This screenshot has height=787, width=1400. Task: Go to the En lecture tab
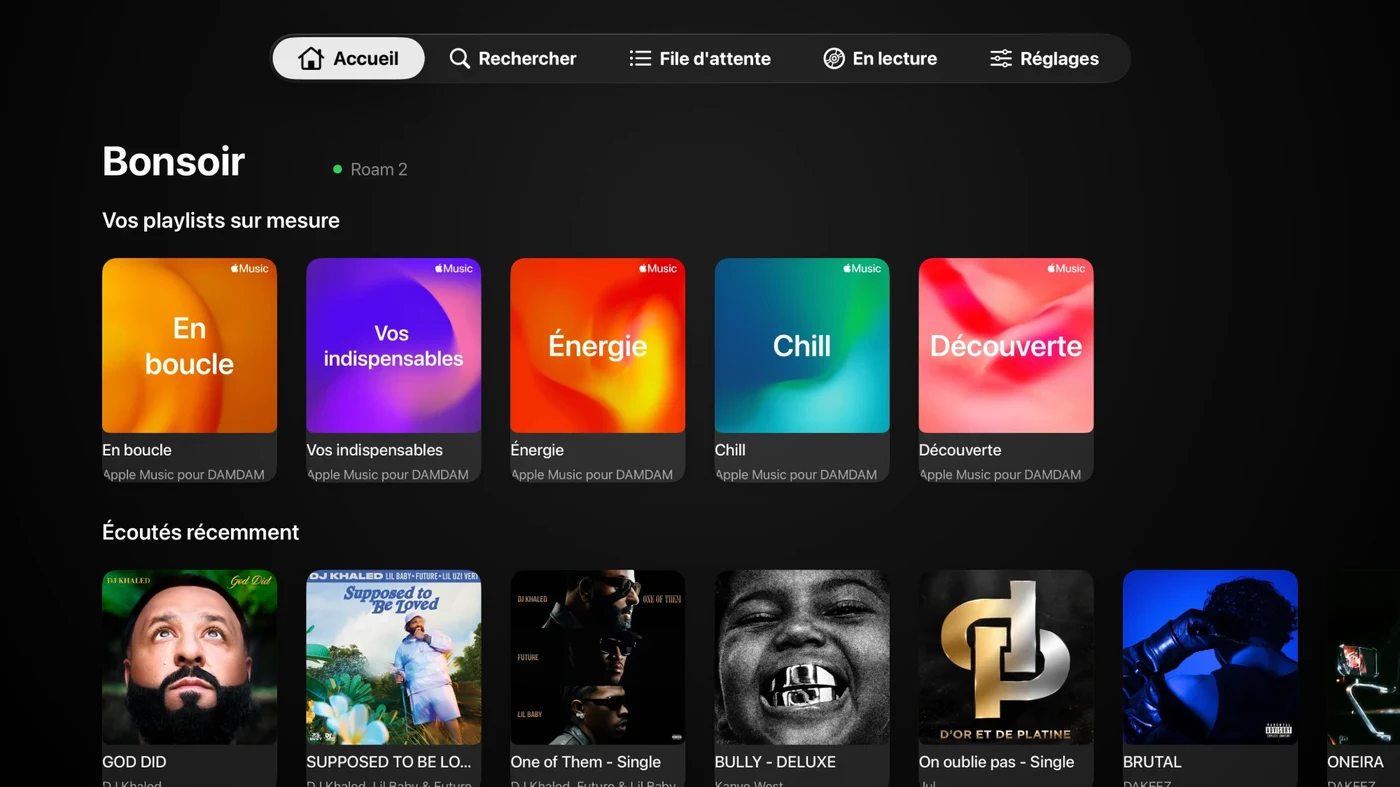pyautogui.click(x=880, y=59)
